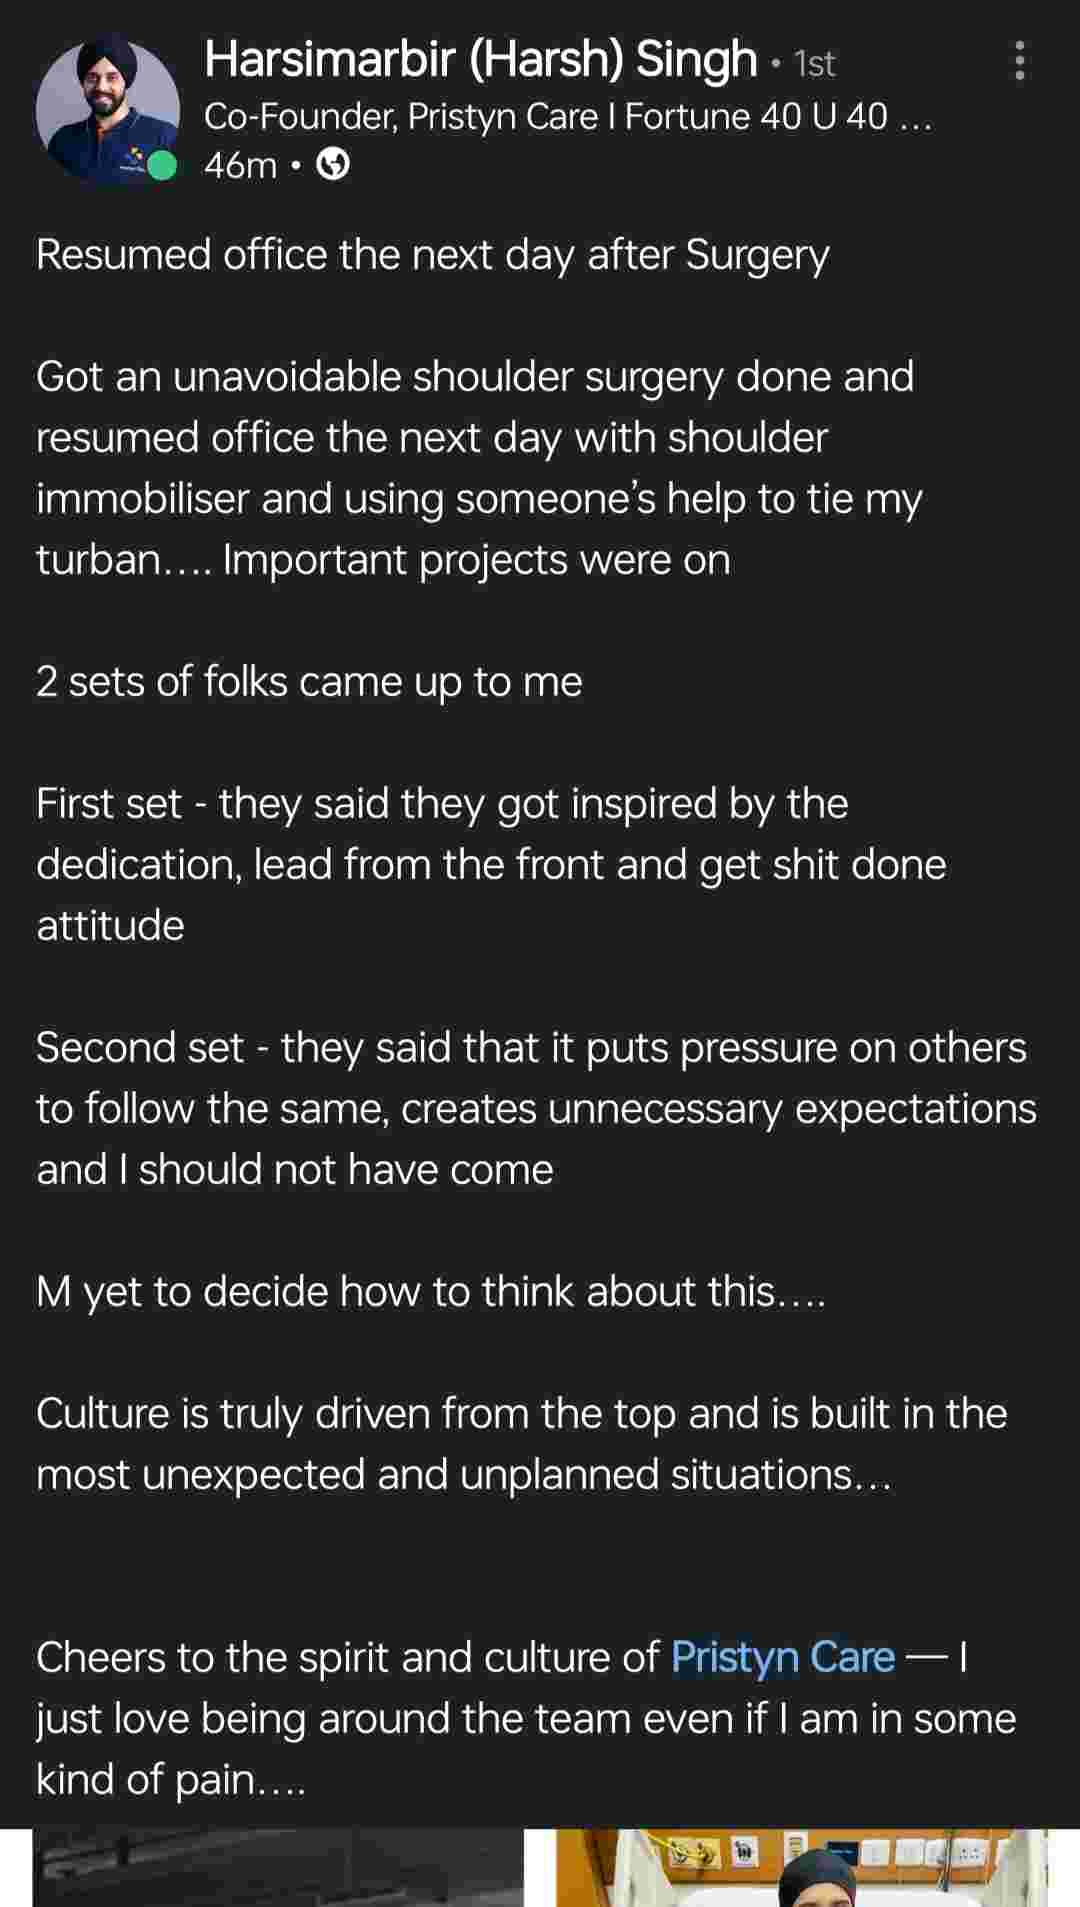Viewport: 1080px width, 1907px height.
Task: Click the 1st connection degree badge
Action: [814, 64]
